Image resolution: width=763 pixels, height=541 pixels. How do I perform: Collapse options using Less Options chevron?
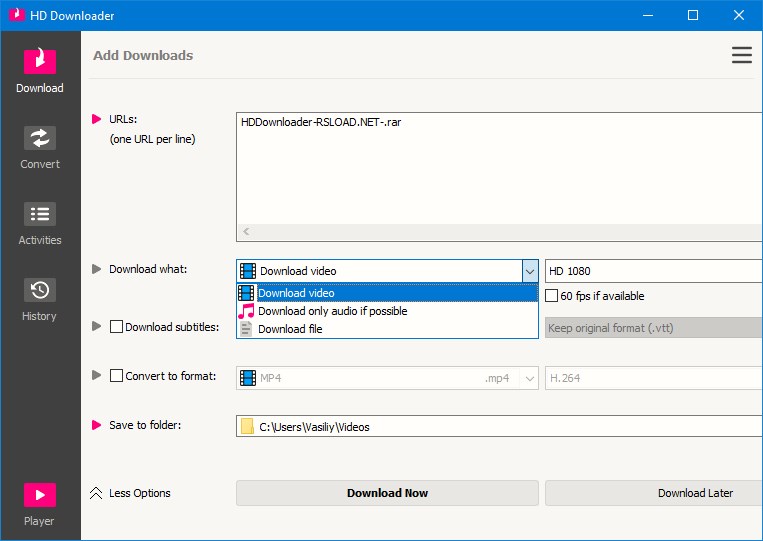point(97,493)
